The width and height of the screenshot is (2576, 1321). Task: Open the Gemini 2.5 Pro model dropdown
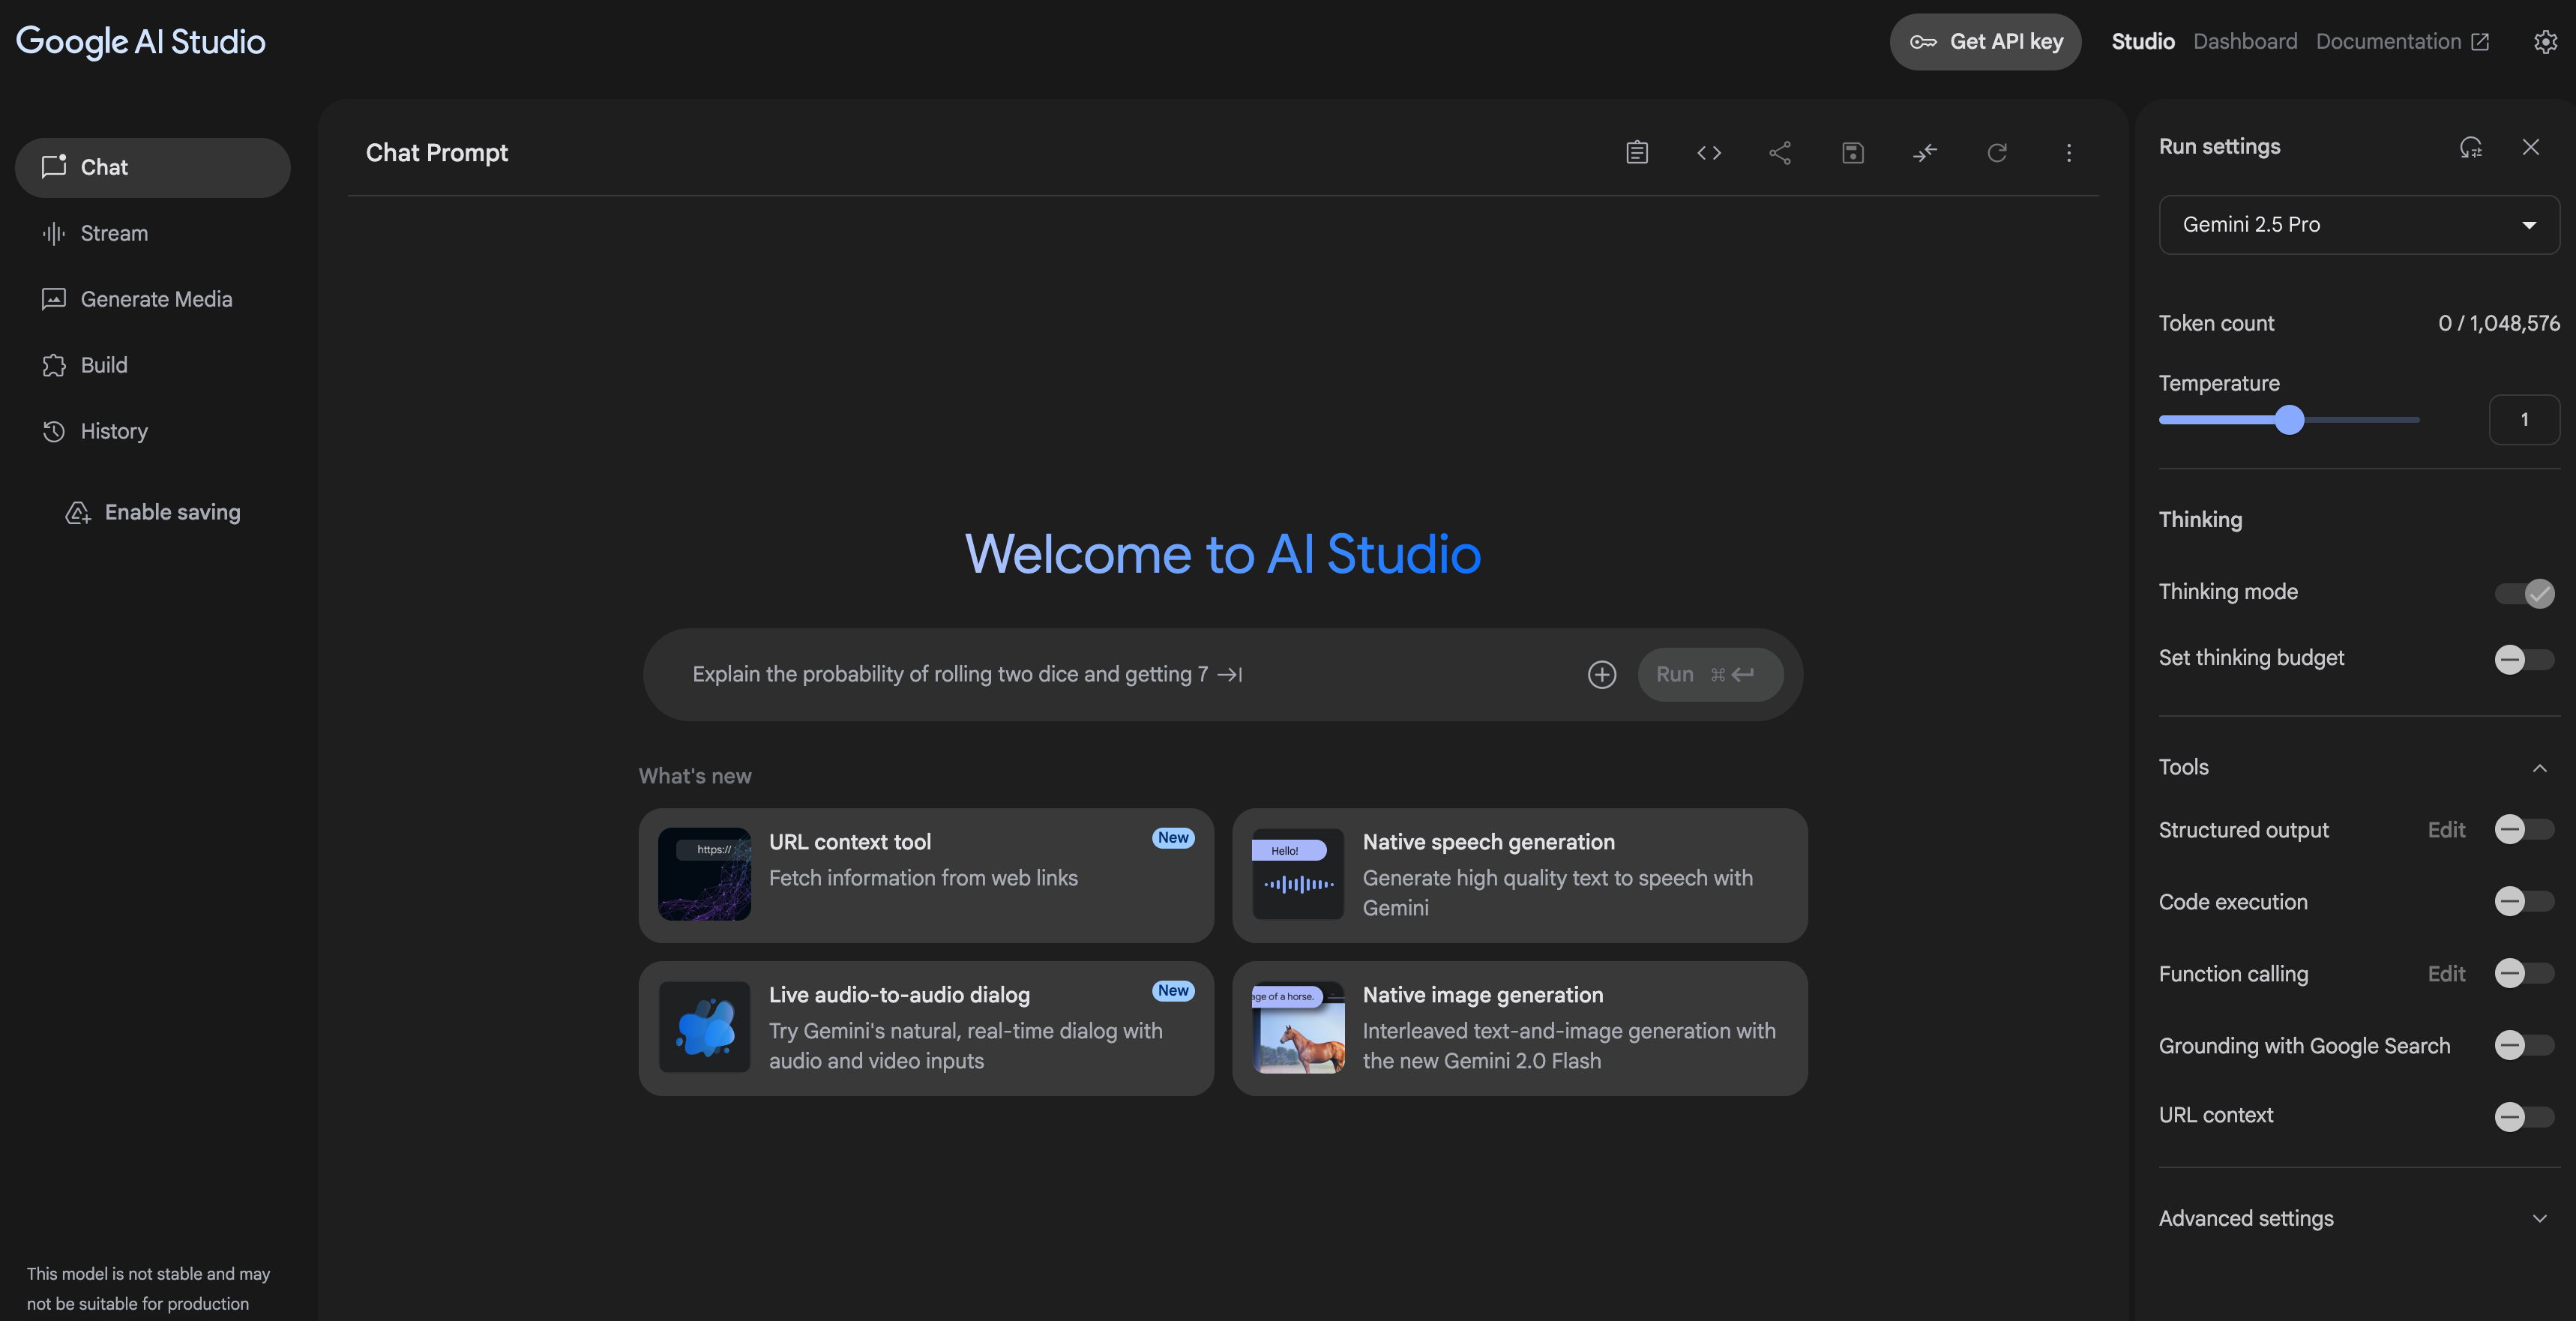[2358, 224]
